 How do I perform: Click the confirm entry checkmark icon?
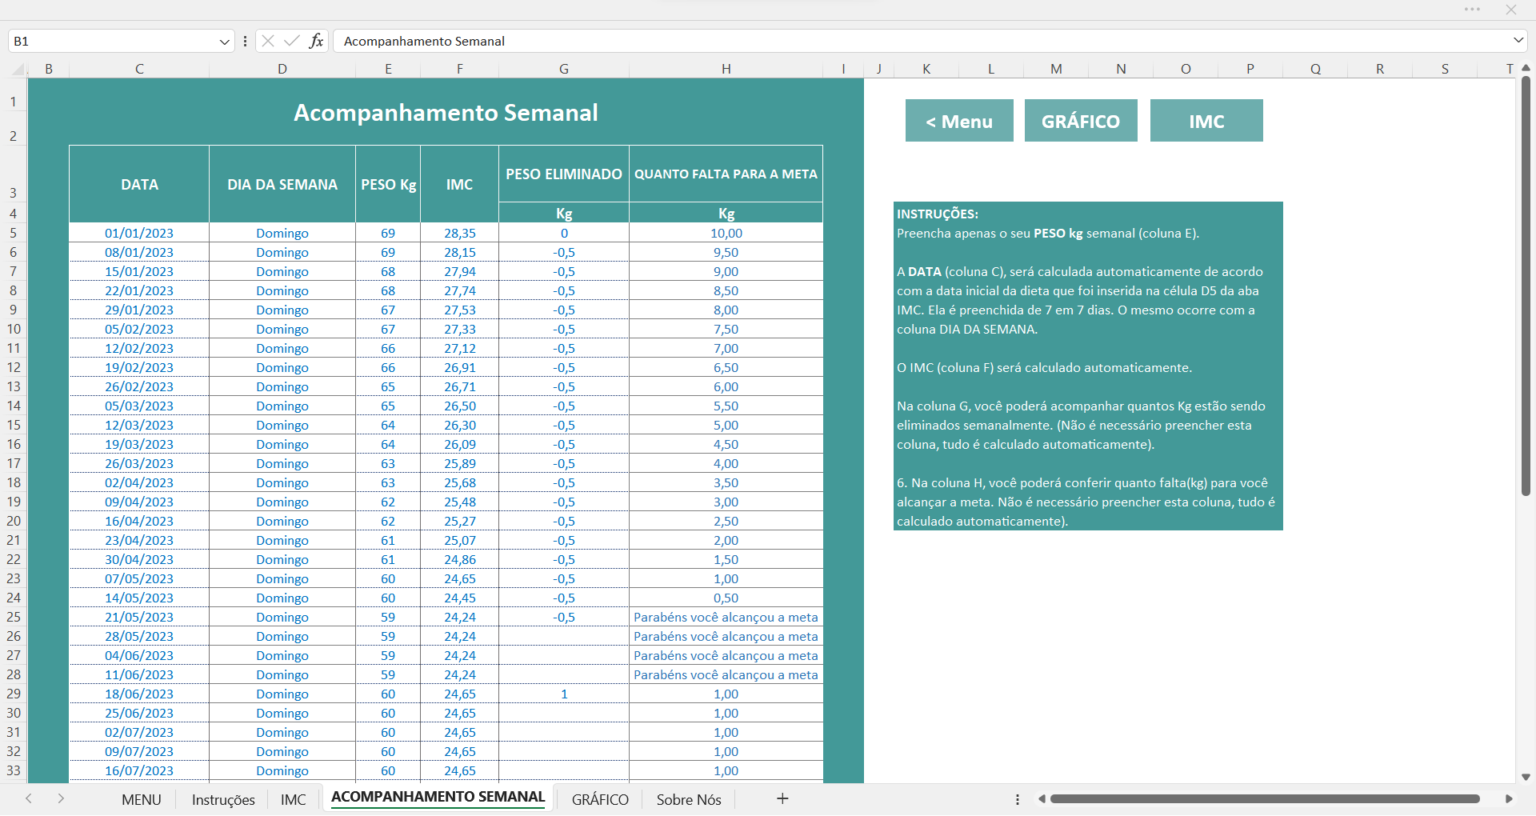tap(292, 41)
